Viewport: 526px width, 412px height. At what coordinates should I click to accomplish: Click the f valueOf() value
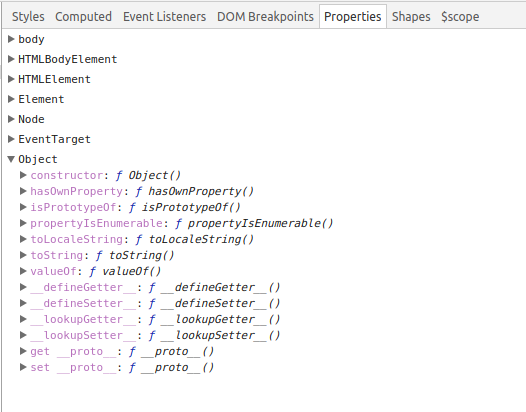coord(125,271)
